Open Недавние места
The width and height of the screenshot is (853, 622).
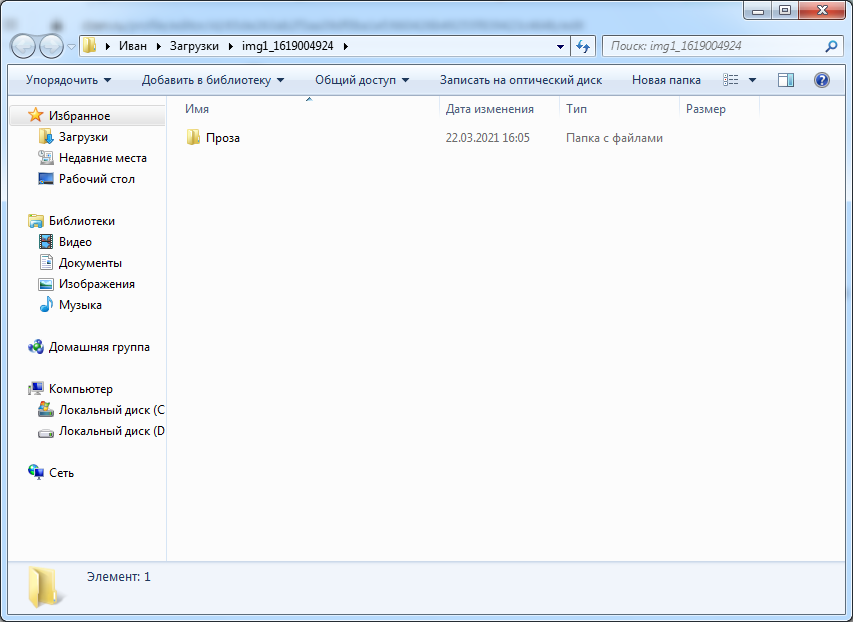pos(103,158)
